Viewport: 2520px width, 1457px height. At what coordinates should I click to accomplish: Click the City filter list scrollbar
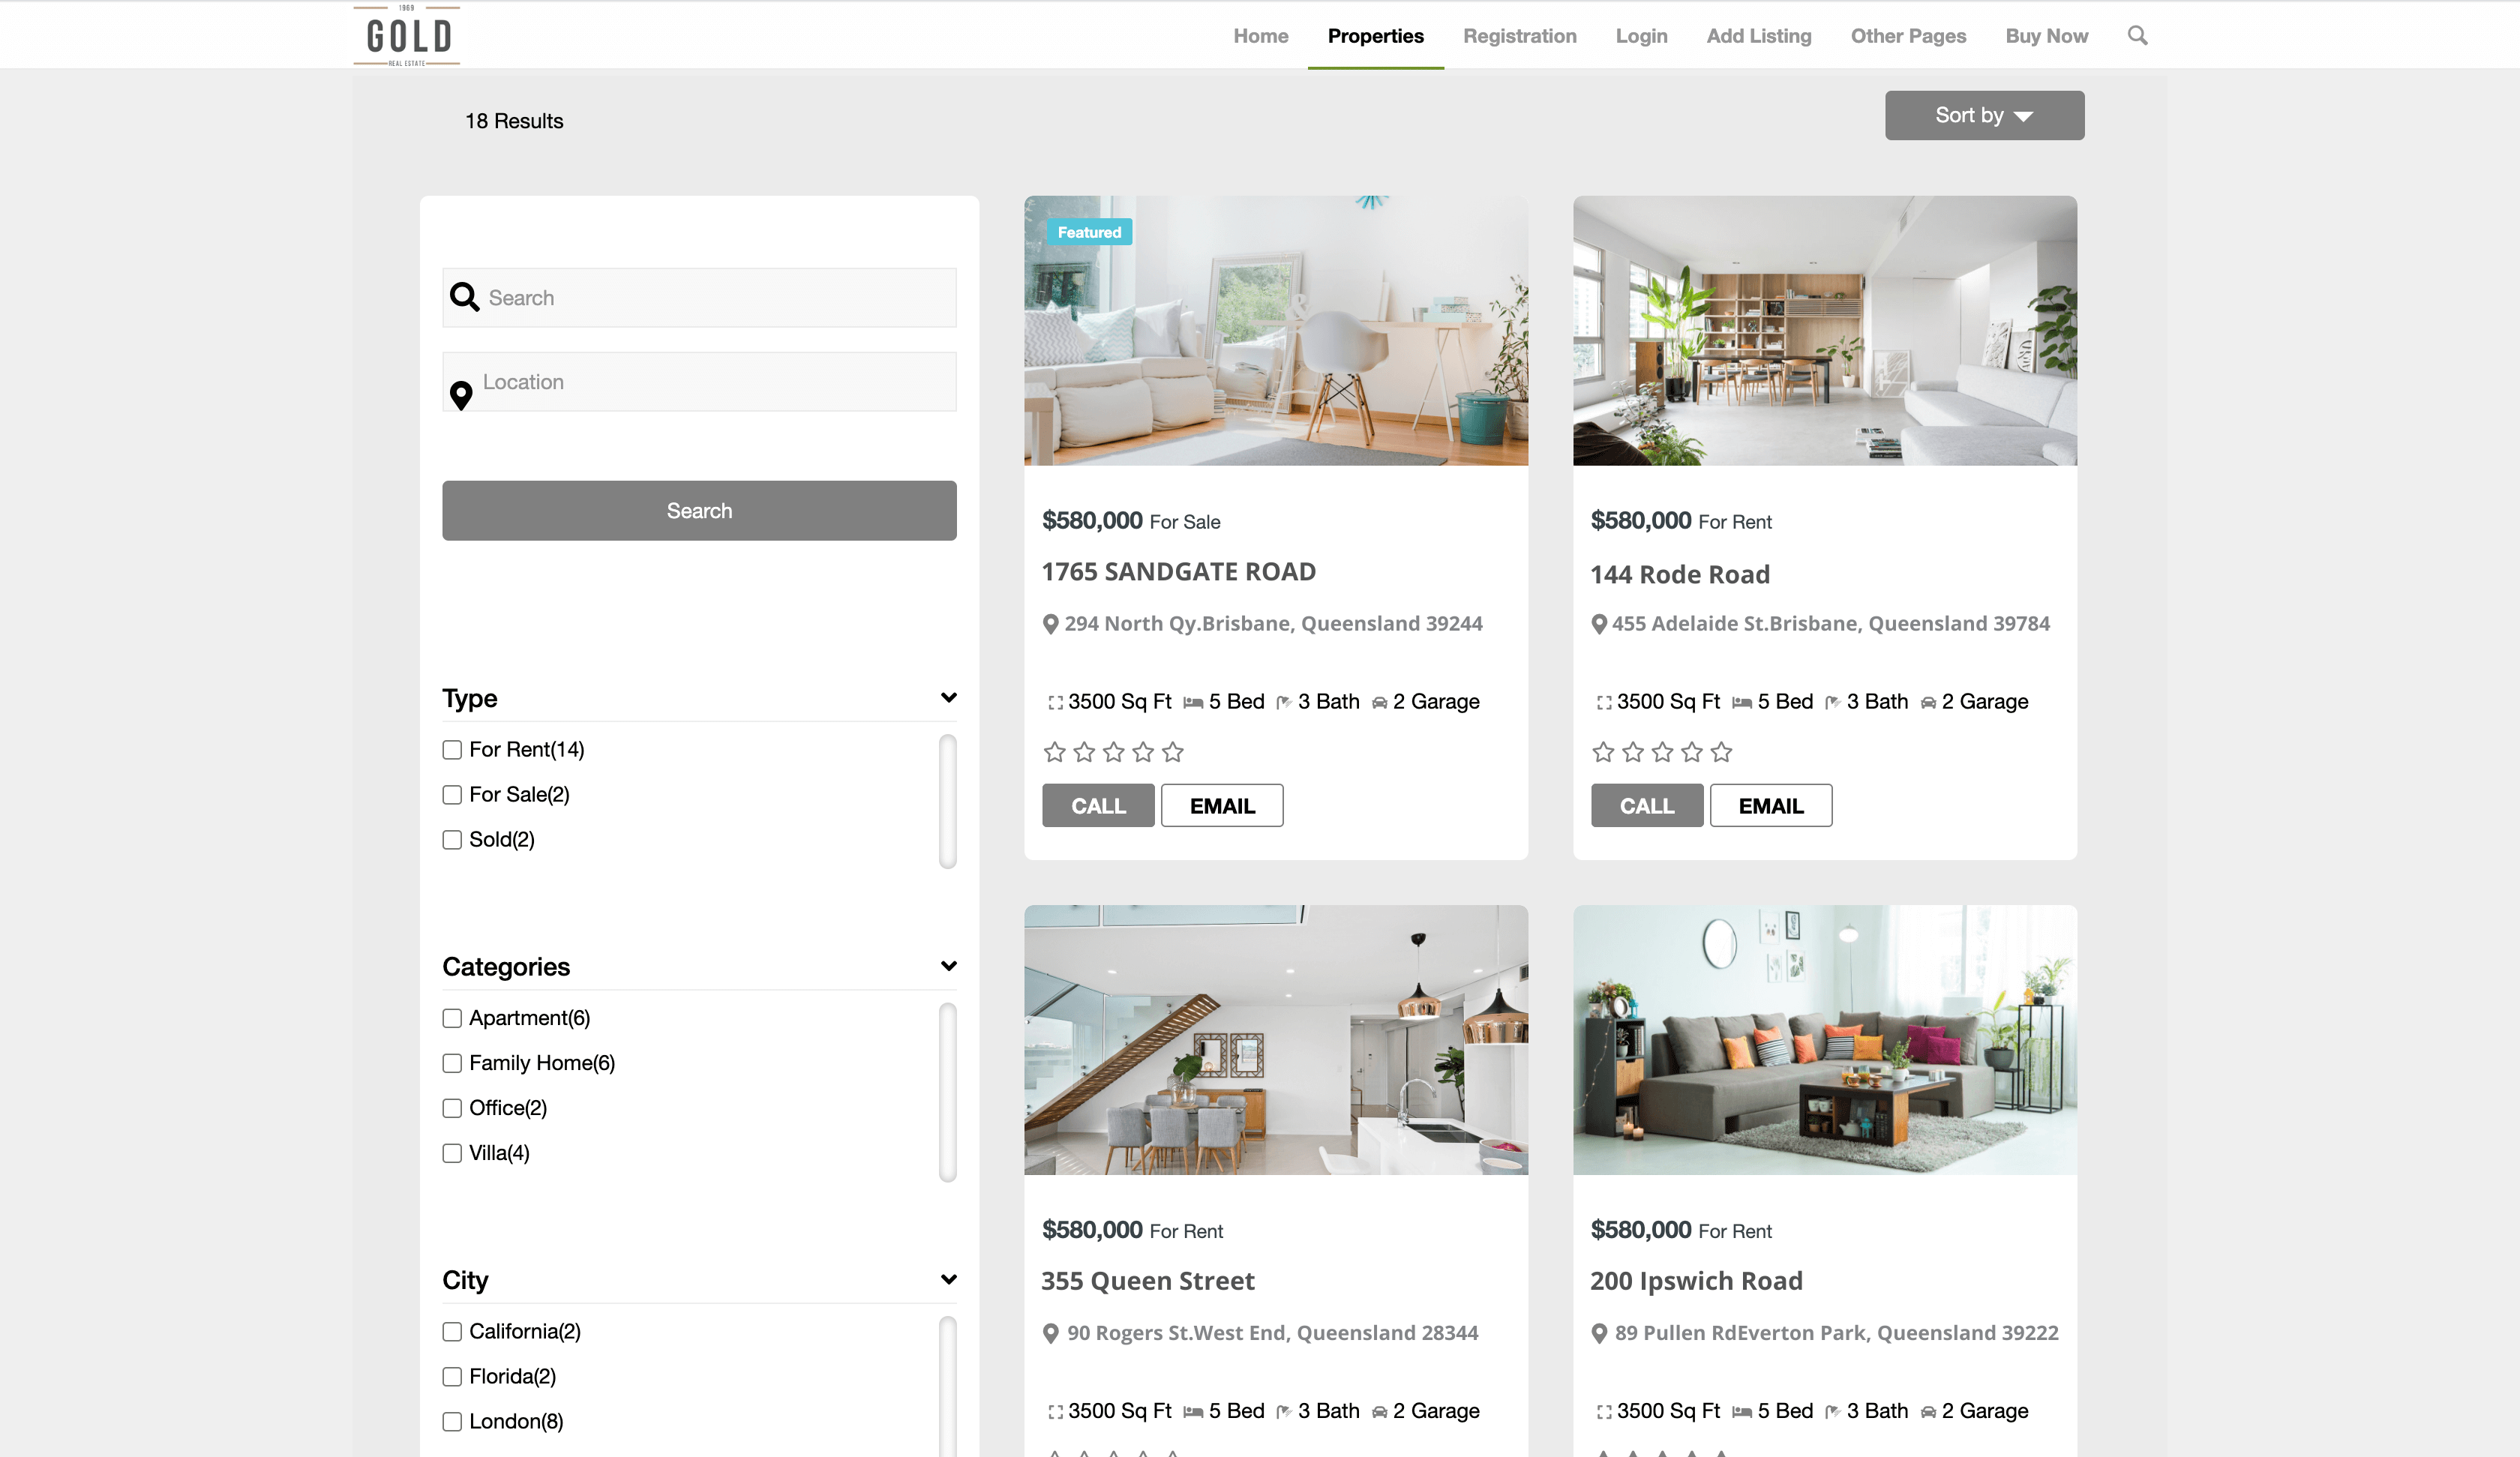[948, 1386]
